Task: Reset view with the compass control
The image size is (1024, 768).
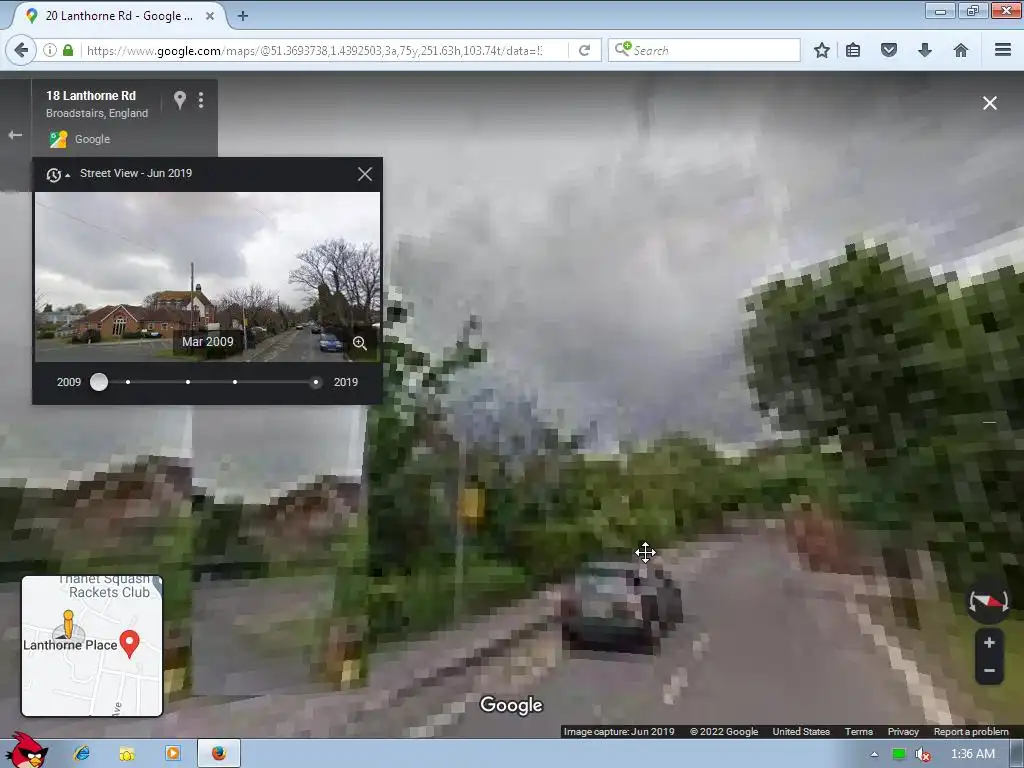Action: click(988, 600)
